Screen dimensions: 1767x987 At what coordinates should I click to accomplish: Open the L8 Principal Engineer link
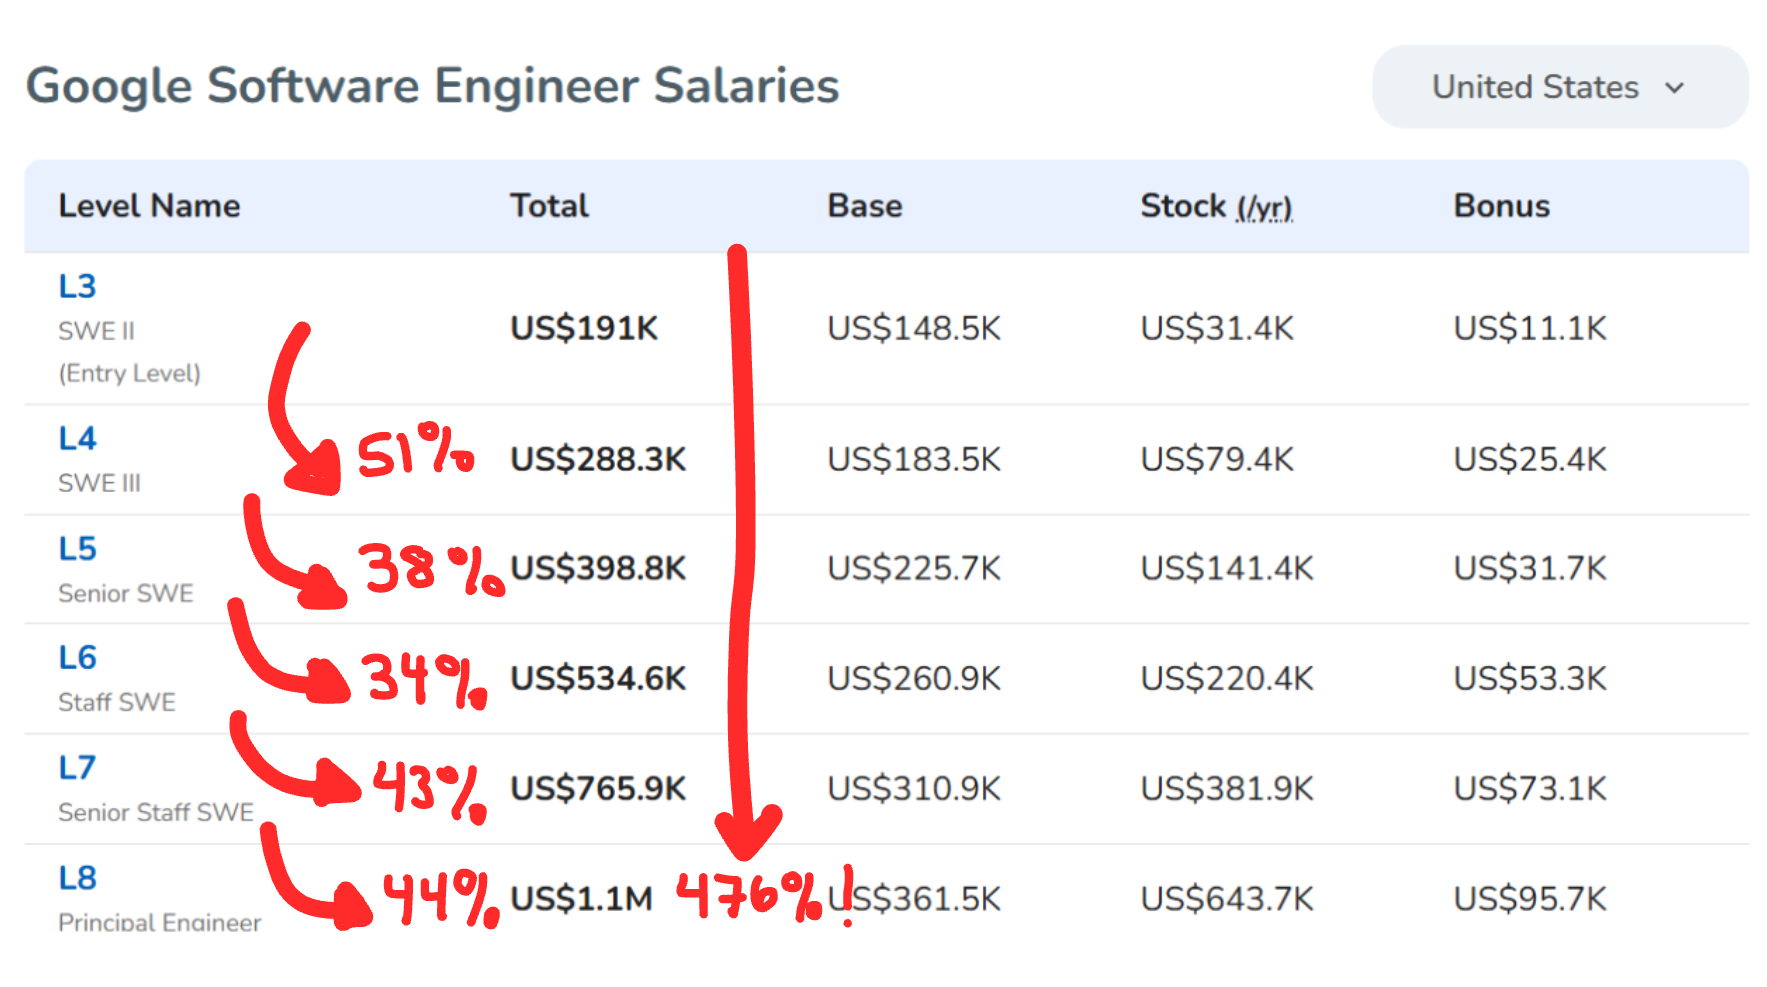tap(79, 877)
